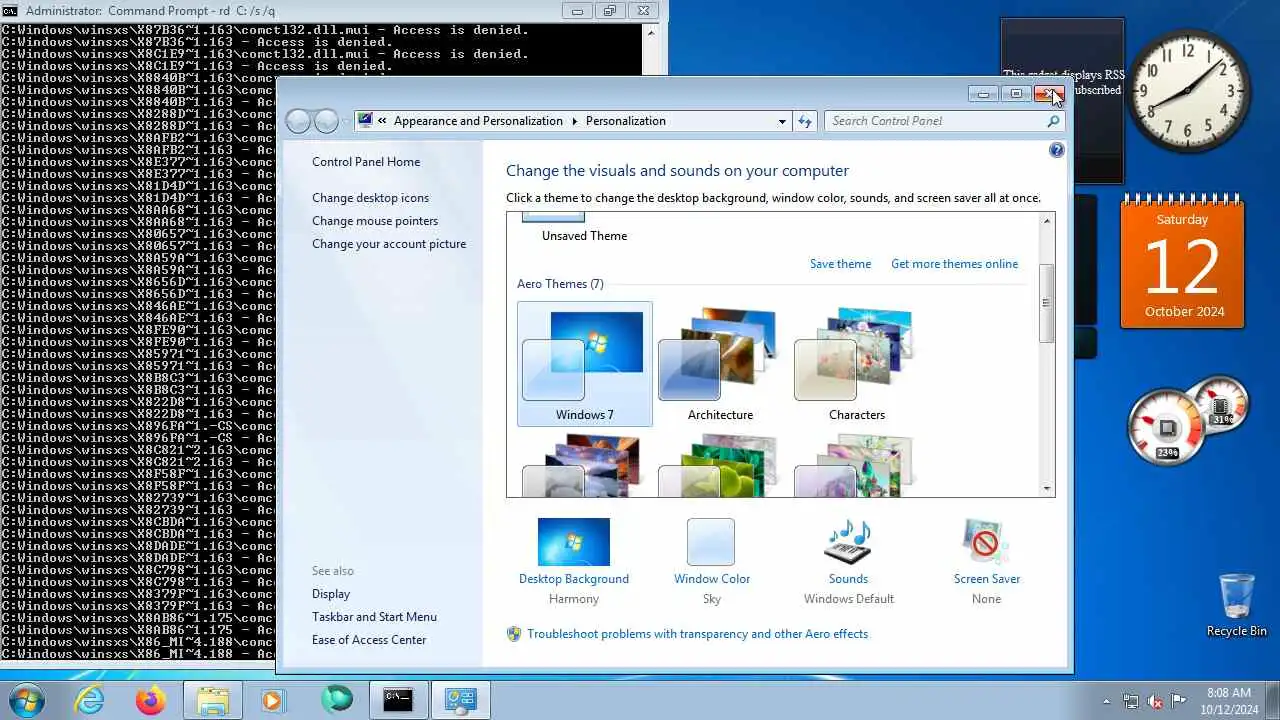
Task: Click the Forward navigation arrow button
Action: [326, 121]
